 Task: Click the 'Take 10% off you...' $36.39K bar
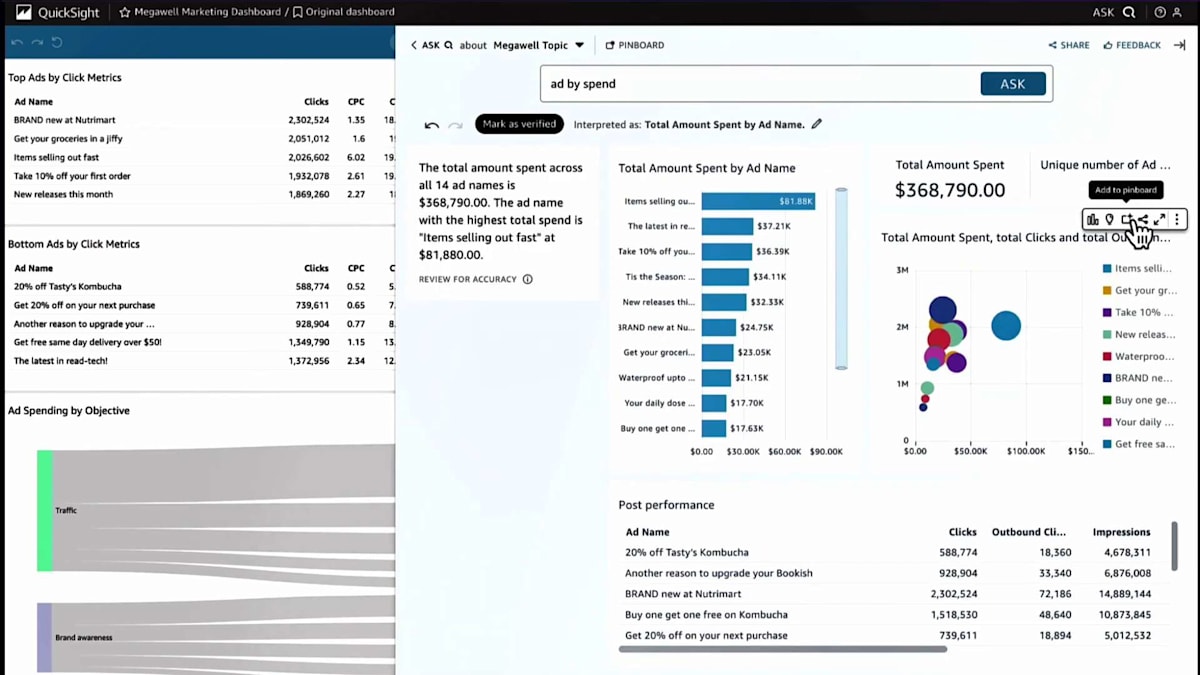coord(726,251)
